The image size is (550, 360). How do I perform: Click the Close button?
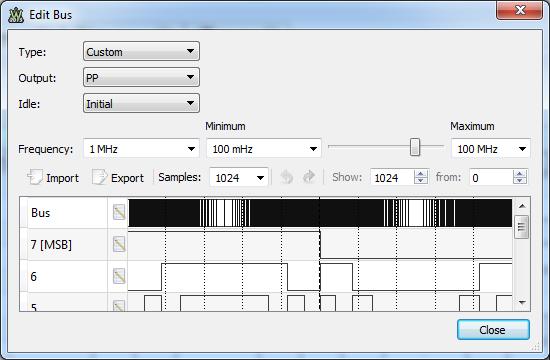(493, 329)
